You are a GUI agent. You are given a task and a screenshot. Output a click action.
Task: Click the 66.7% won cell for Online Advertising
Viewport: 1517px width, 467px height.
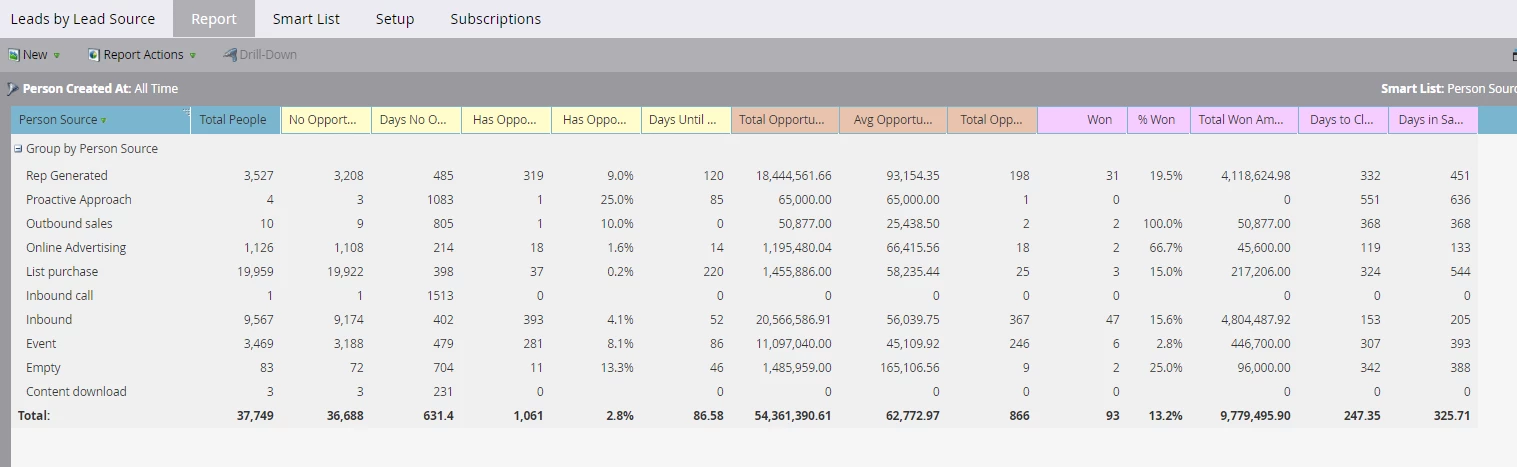[x=1165, y=248]
